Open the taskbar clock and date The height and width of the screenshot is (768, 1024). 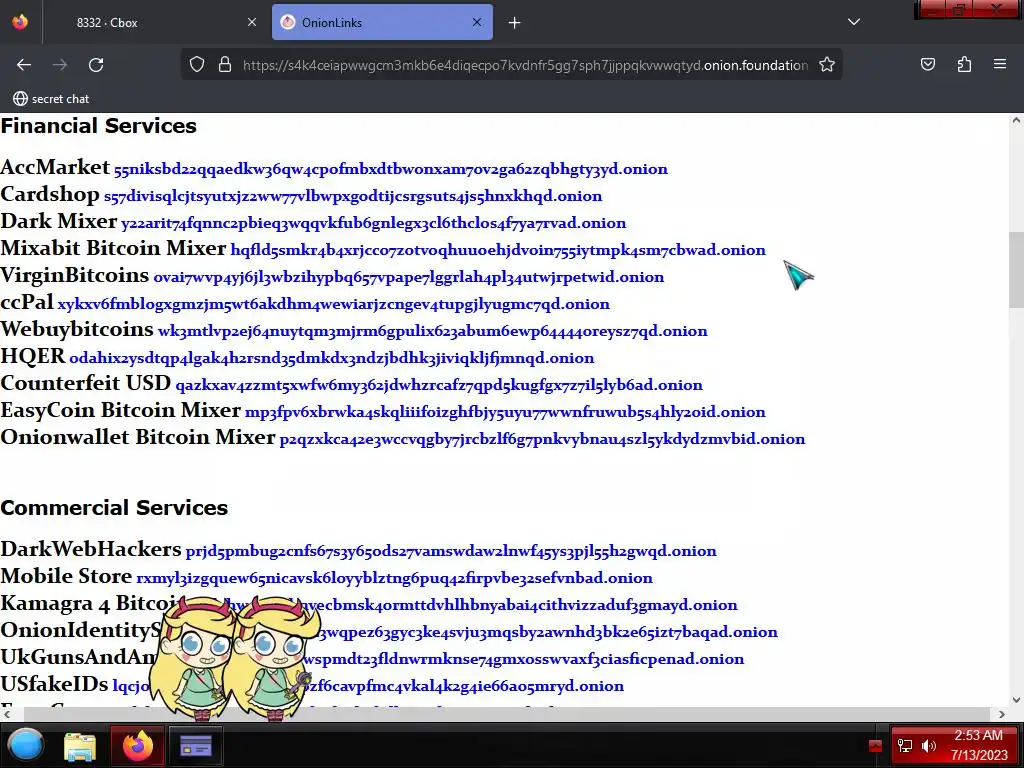pyautogui.click(x=979, y=745)
